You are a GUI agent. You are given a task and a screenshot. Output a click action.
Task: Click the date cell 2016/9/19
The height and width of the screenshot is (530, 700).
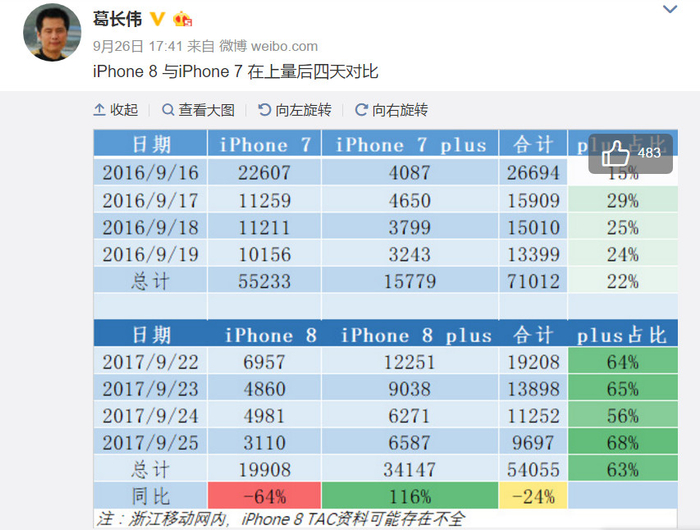[x=150, y=254]
